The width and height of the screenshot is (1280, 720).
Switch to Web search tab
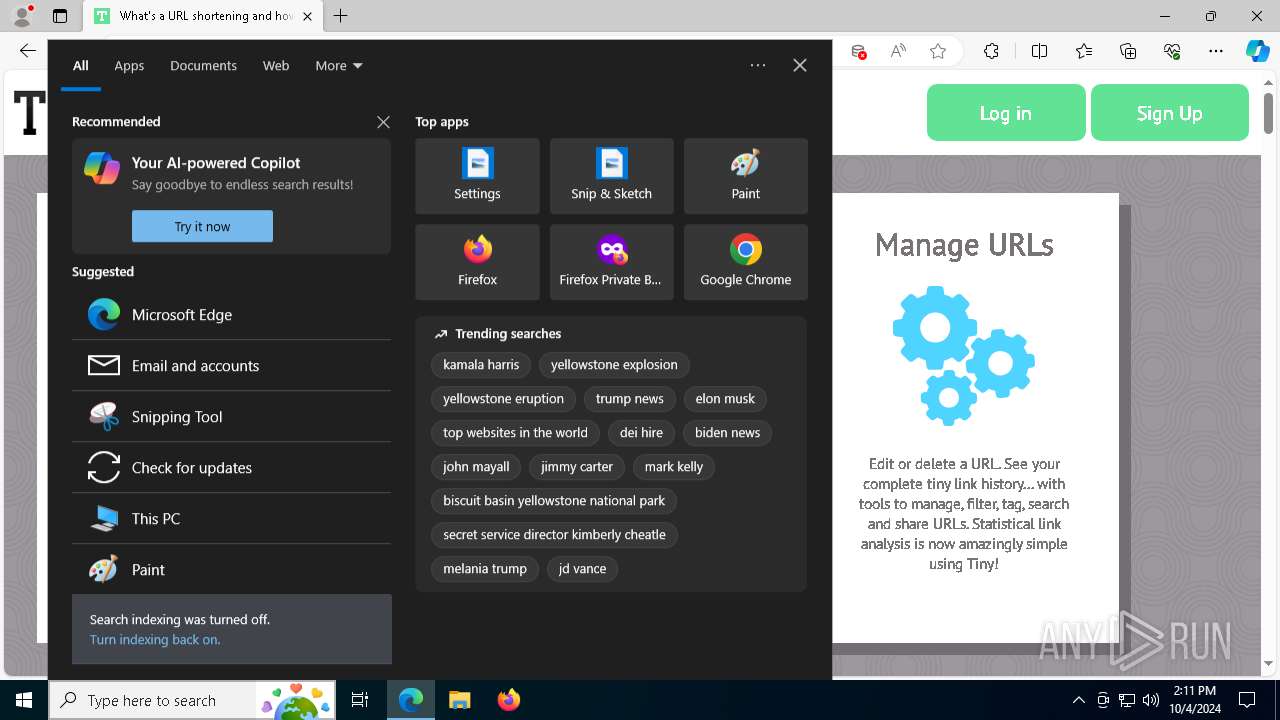pyautogui.click(x=276, y=66)
